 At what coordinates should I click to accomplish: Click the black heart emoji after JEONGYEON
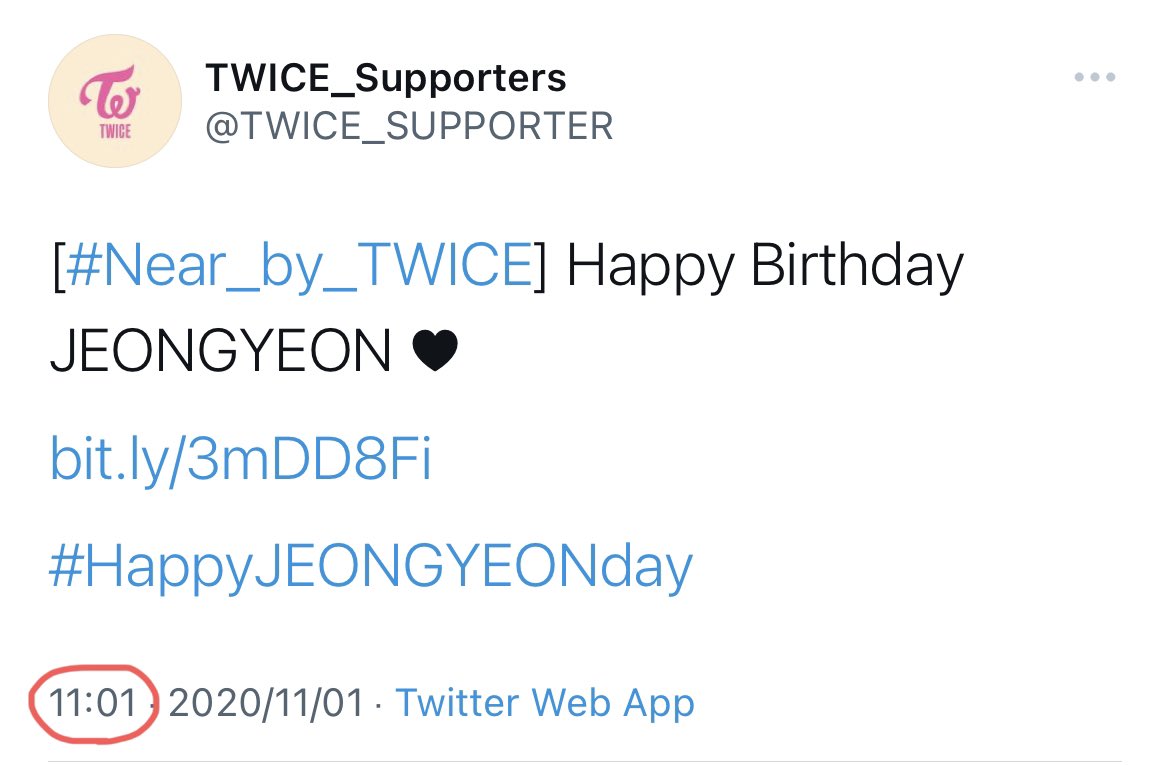pos(435,351)
